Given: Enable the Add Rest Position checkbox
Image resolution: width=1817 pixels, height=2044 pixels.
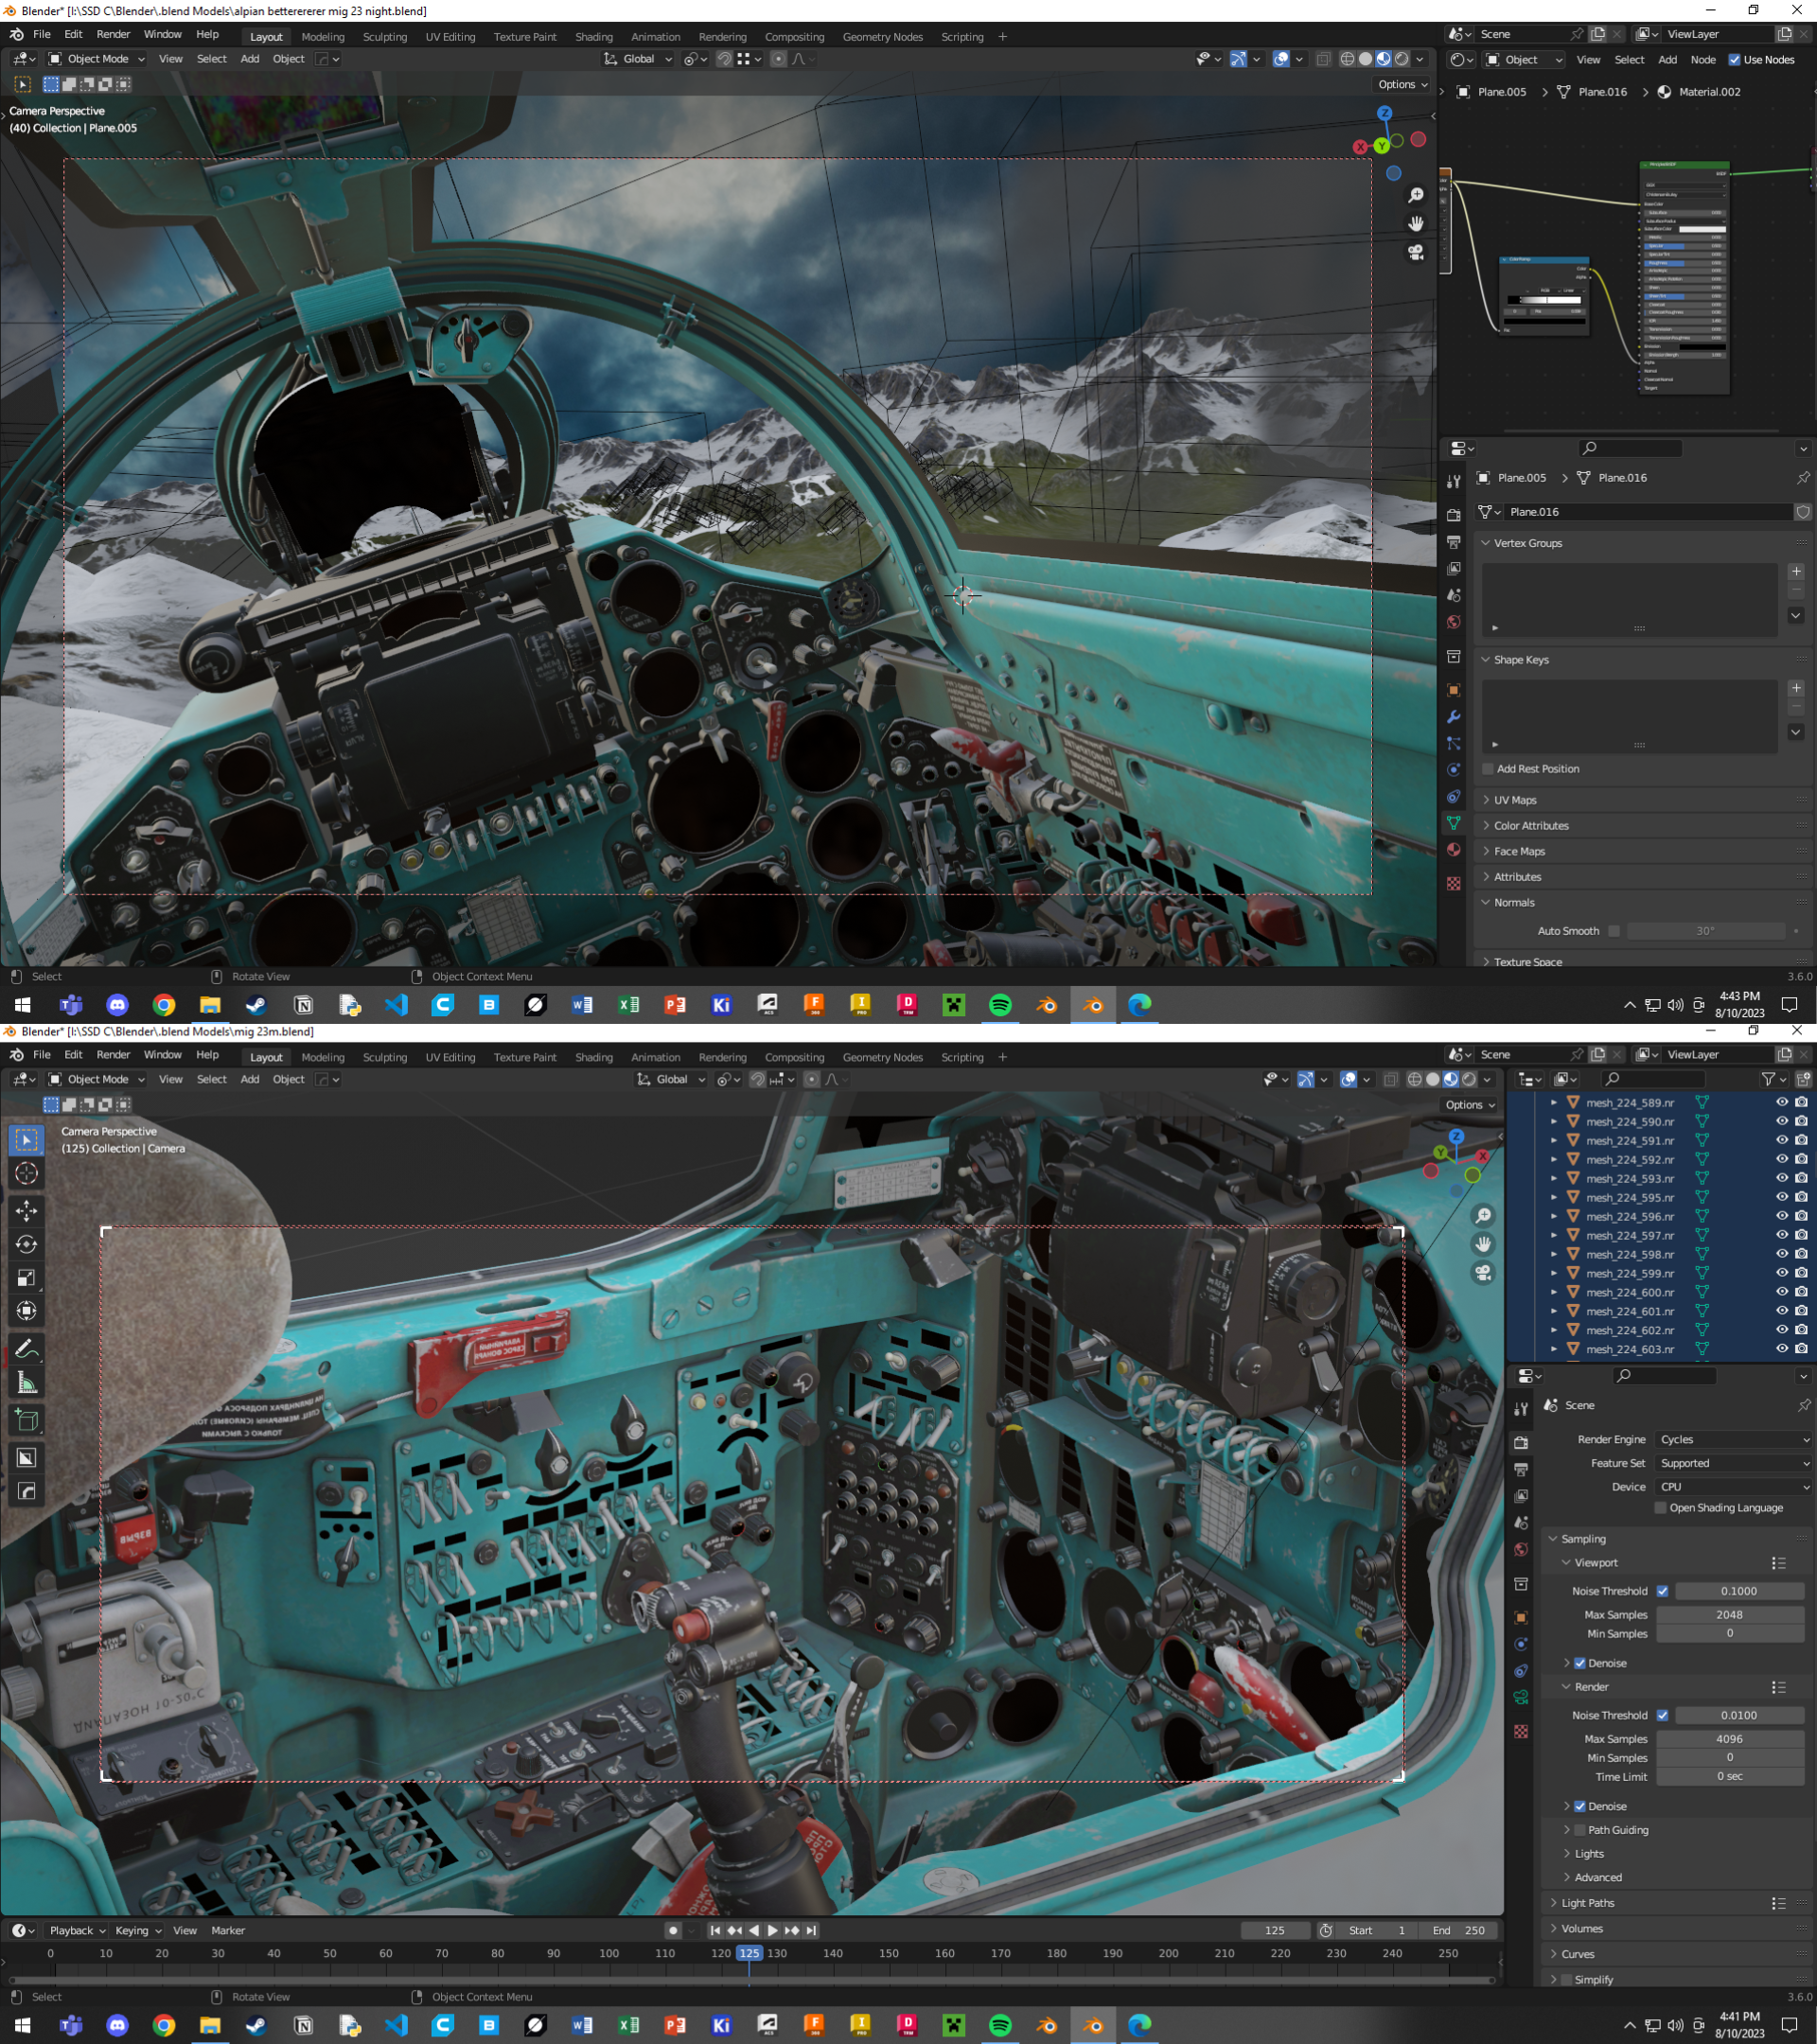Looking at the screenshot, I should (x=1488, y=769).
